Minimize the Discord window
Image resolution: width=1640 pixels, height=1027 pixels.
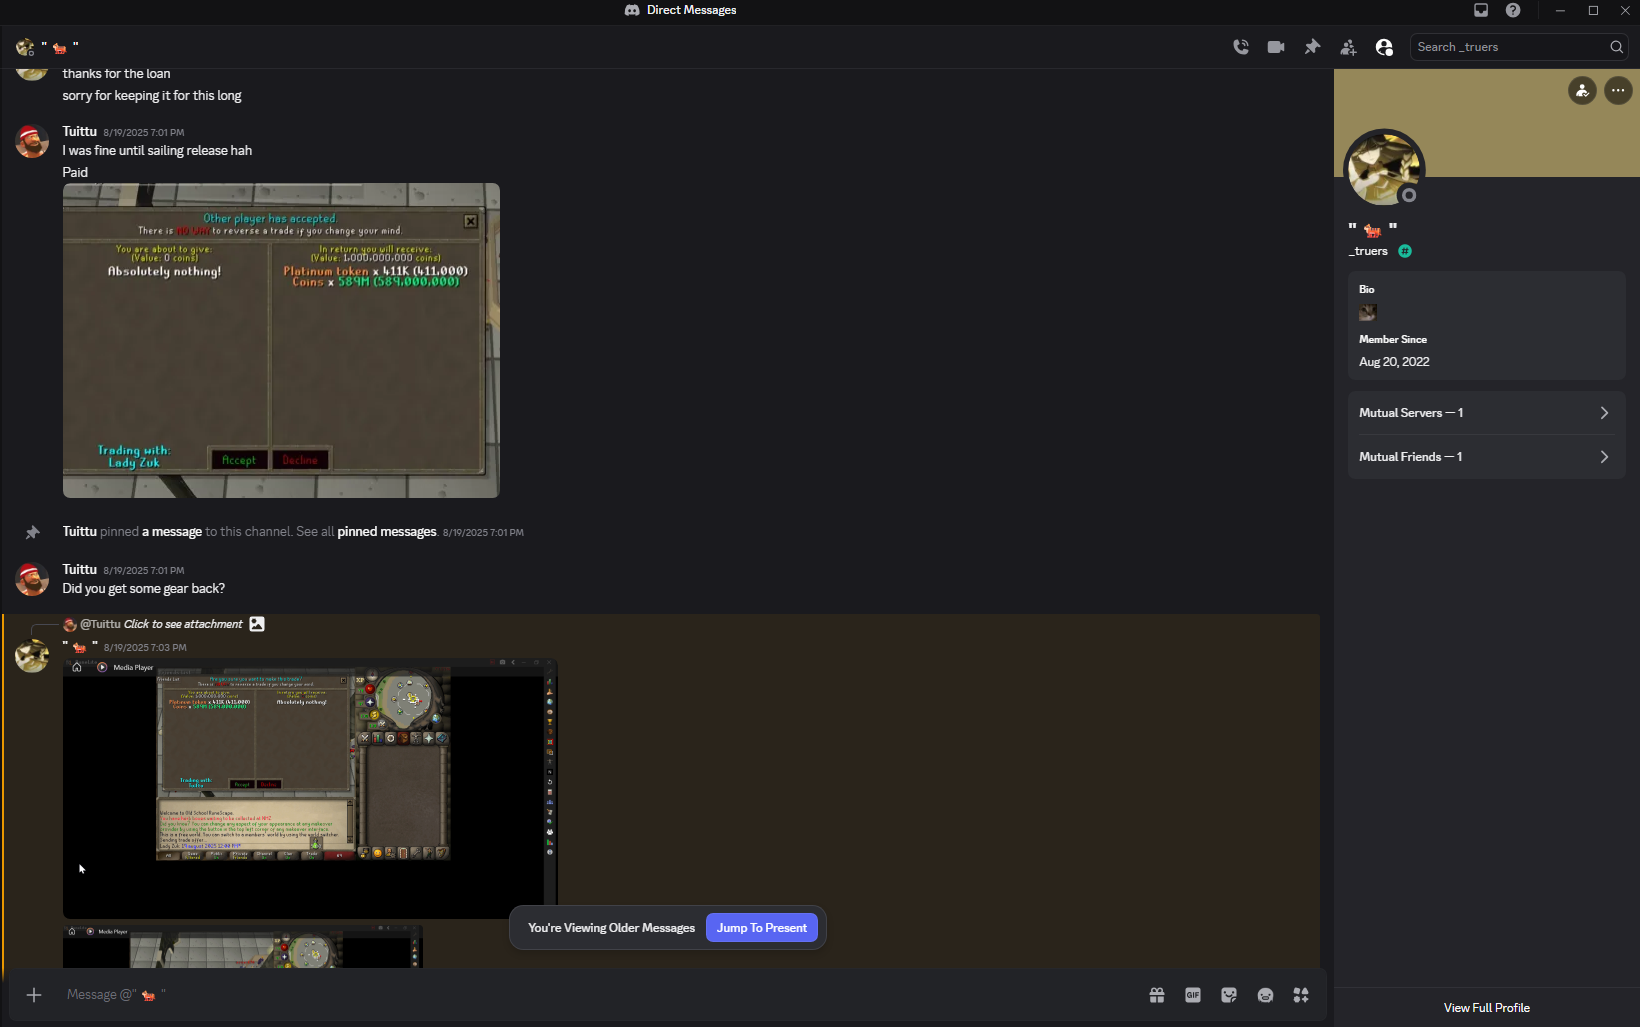[x=1560, y=10]
